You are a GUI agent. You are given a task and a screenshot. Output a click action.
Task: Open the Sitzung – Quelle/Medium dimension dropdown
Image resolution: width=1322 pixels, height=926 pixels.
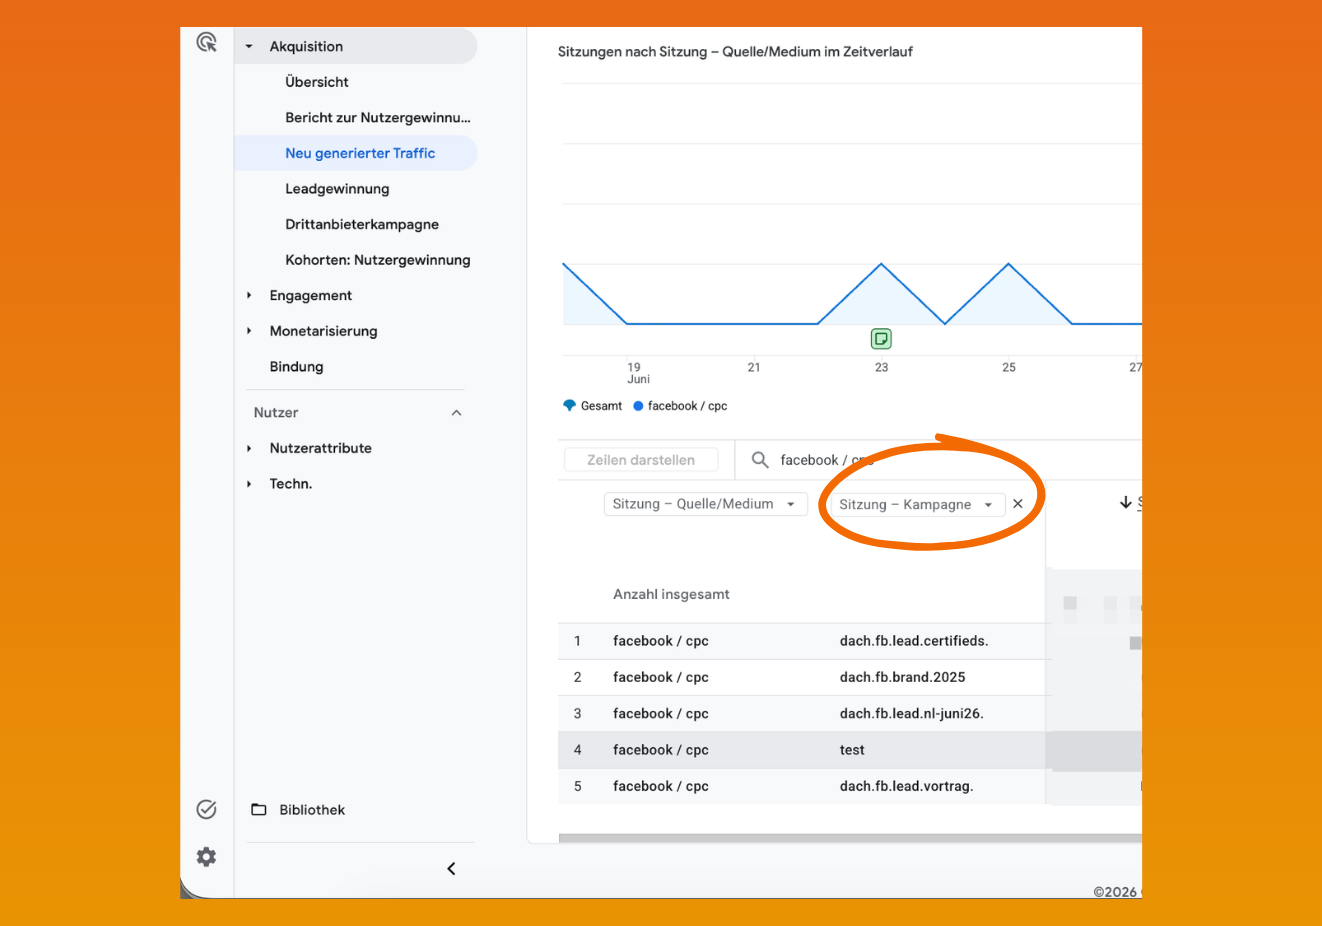click(x=705, y=504)
